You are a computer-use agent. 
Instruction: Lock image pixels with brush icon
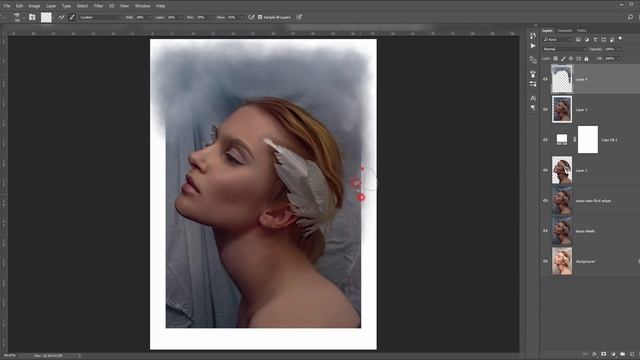coord(563,59)
